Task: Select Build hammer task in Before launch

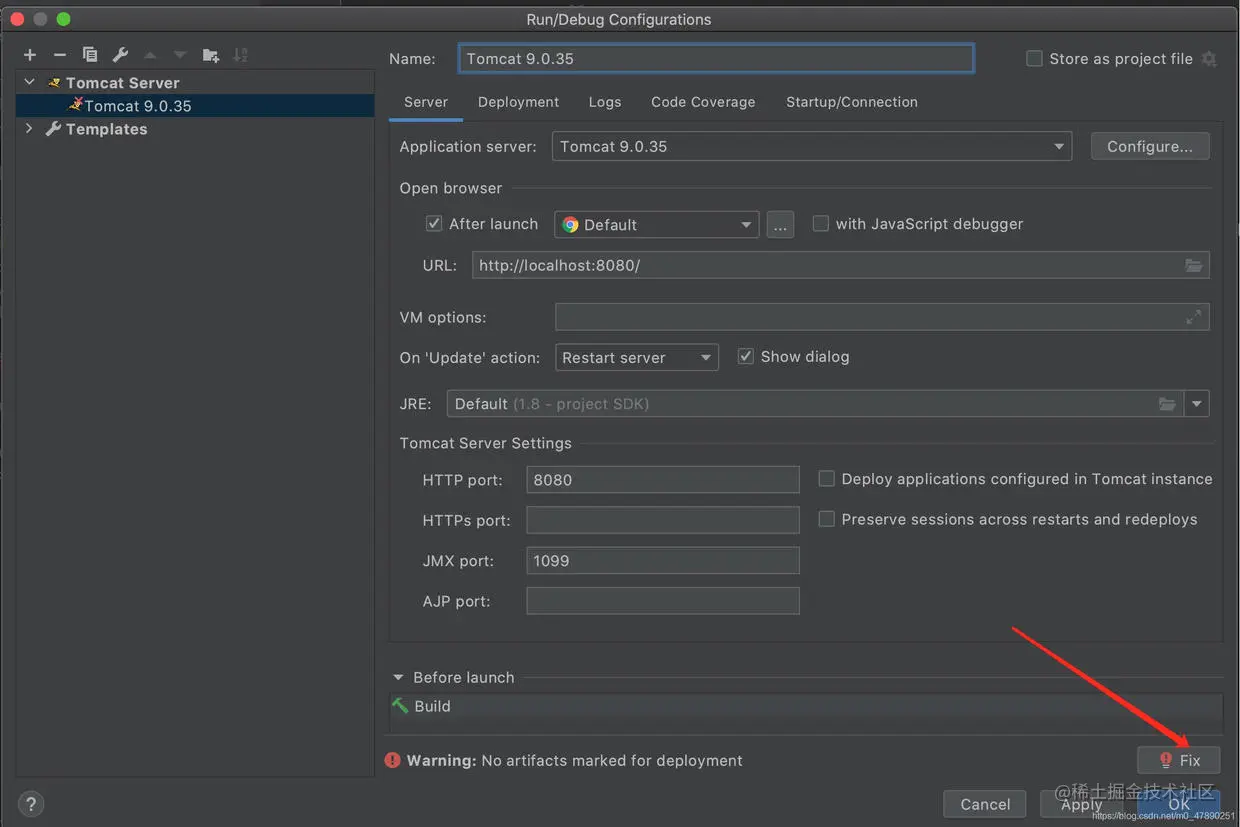Action: (422, 706)
